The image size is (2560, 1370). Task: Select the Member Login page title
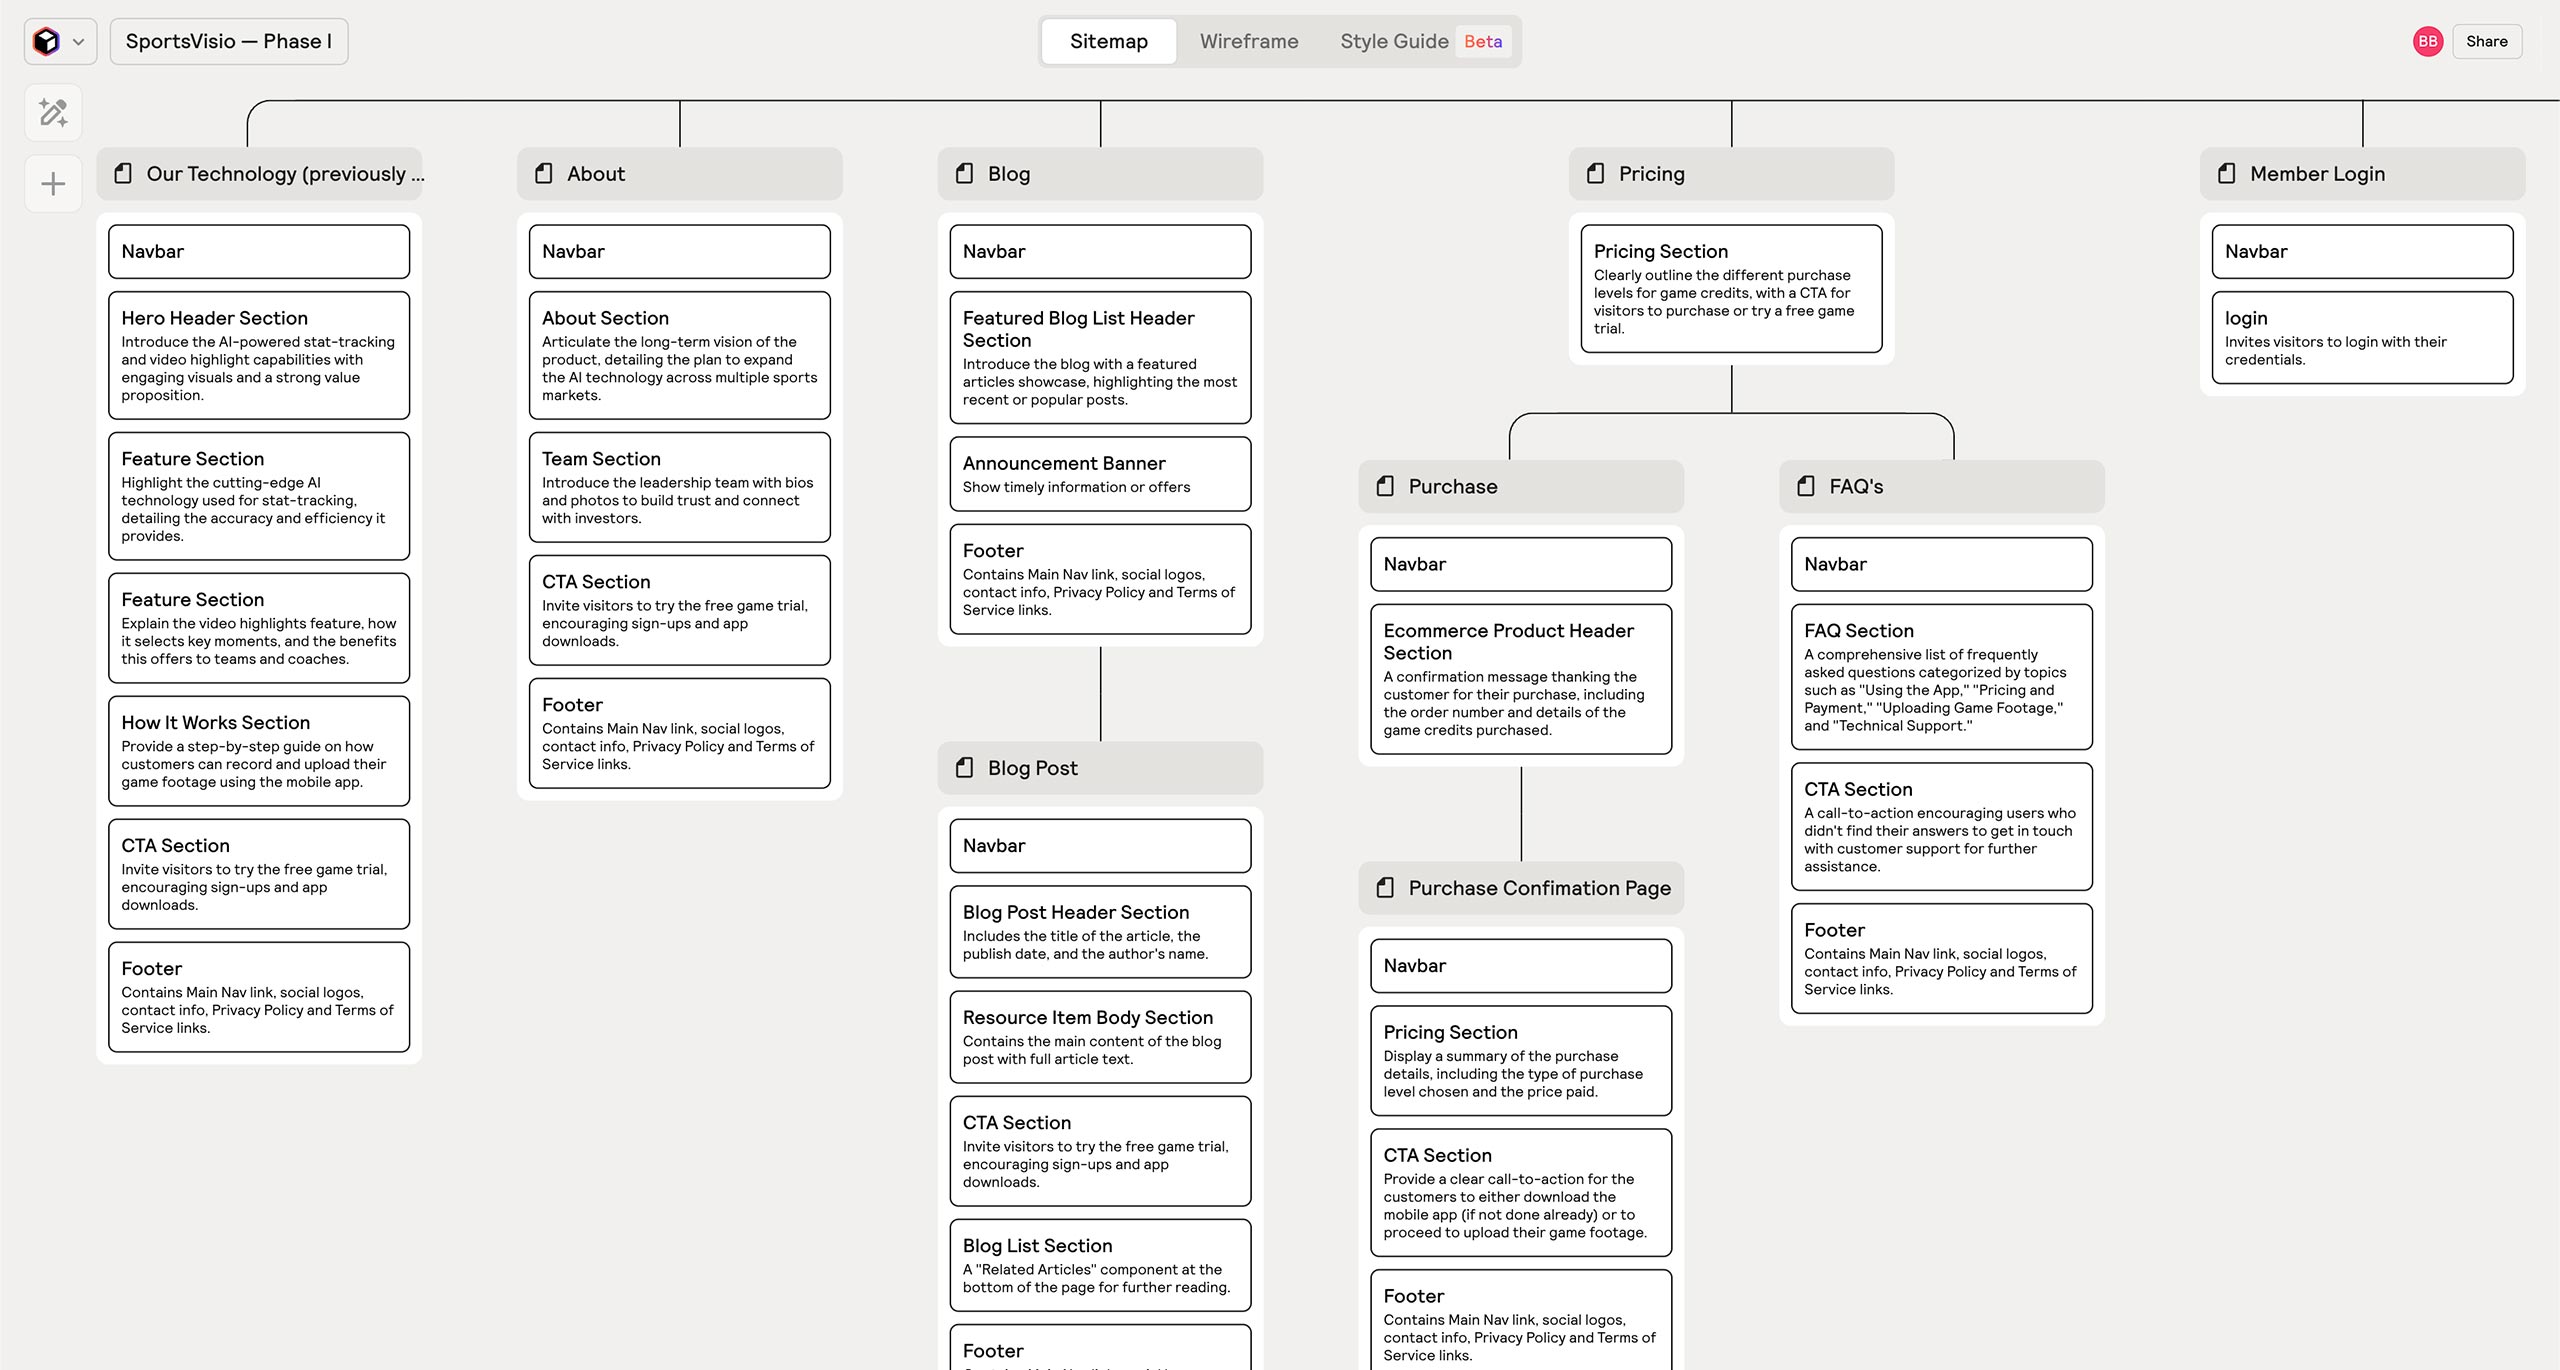2317,174
